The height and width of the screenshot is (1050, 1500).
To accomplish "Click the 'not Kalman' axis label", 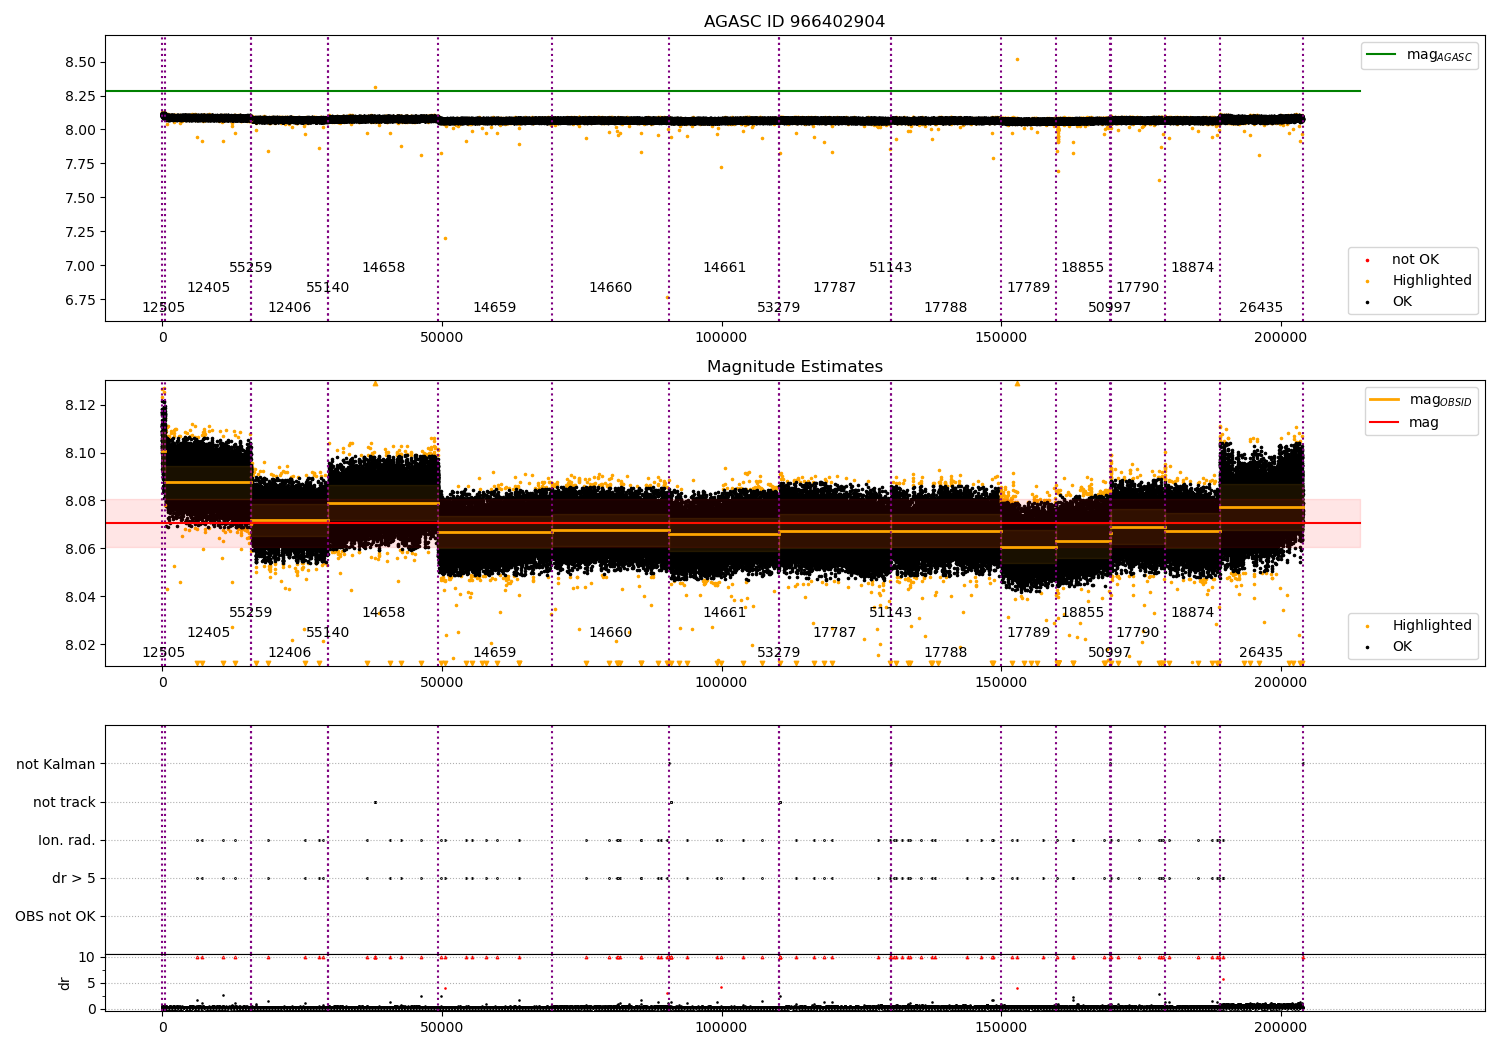I will coord(56,764).
